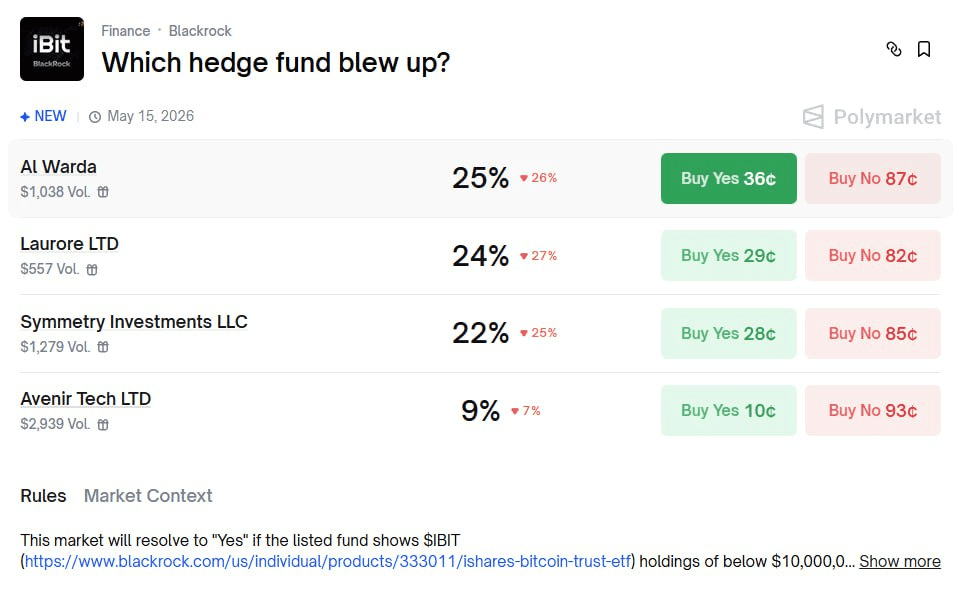
Task: Buy Yes for Laurore LTD at 29¢
Action: coord(728,256)
